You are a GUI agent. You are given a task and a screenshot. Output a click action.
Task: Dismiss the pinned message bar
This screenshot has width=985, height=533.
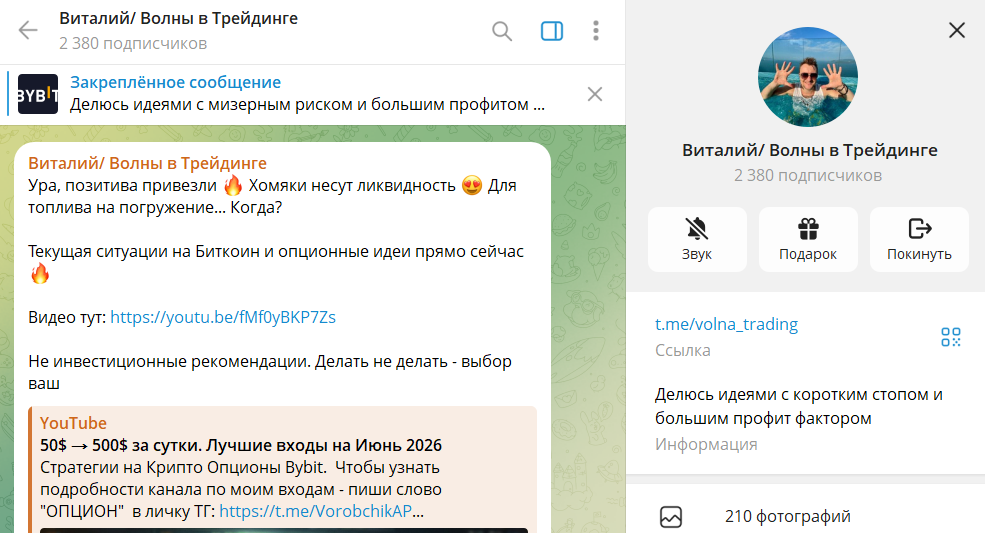594,94
